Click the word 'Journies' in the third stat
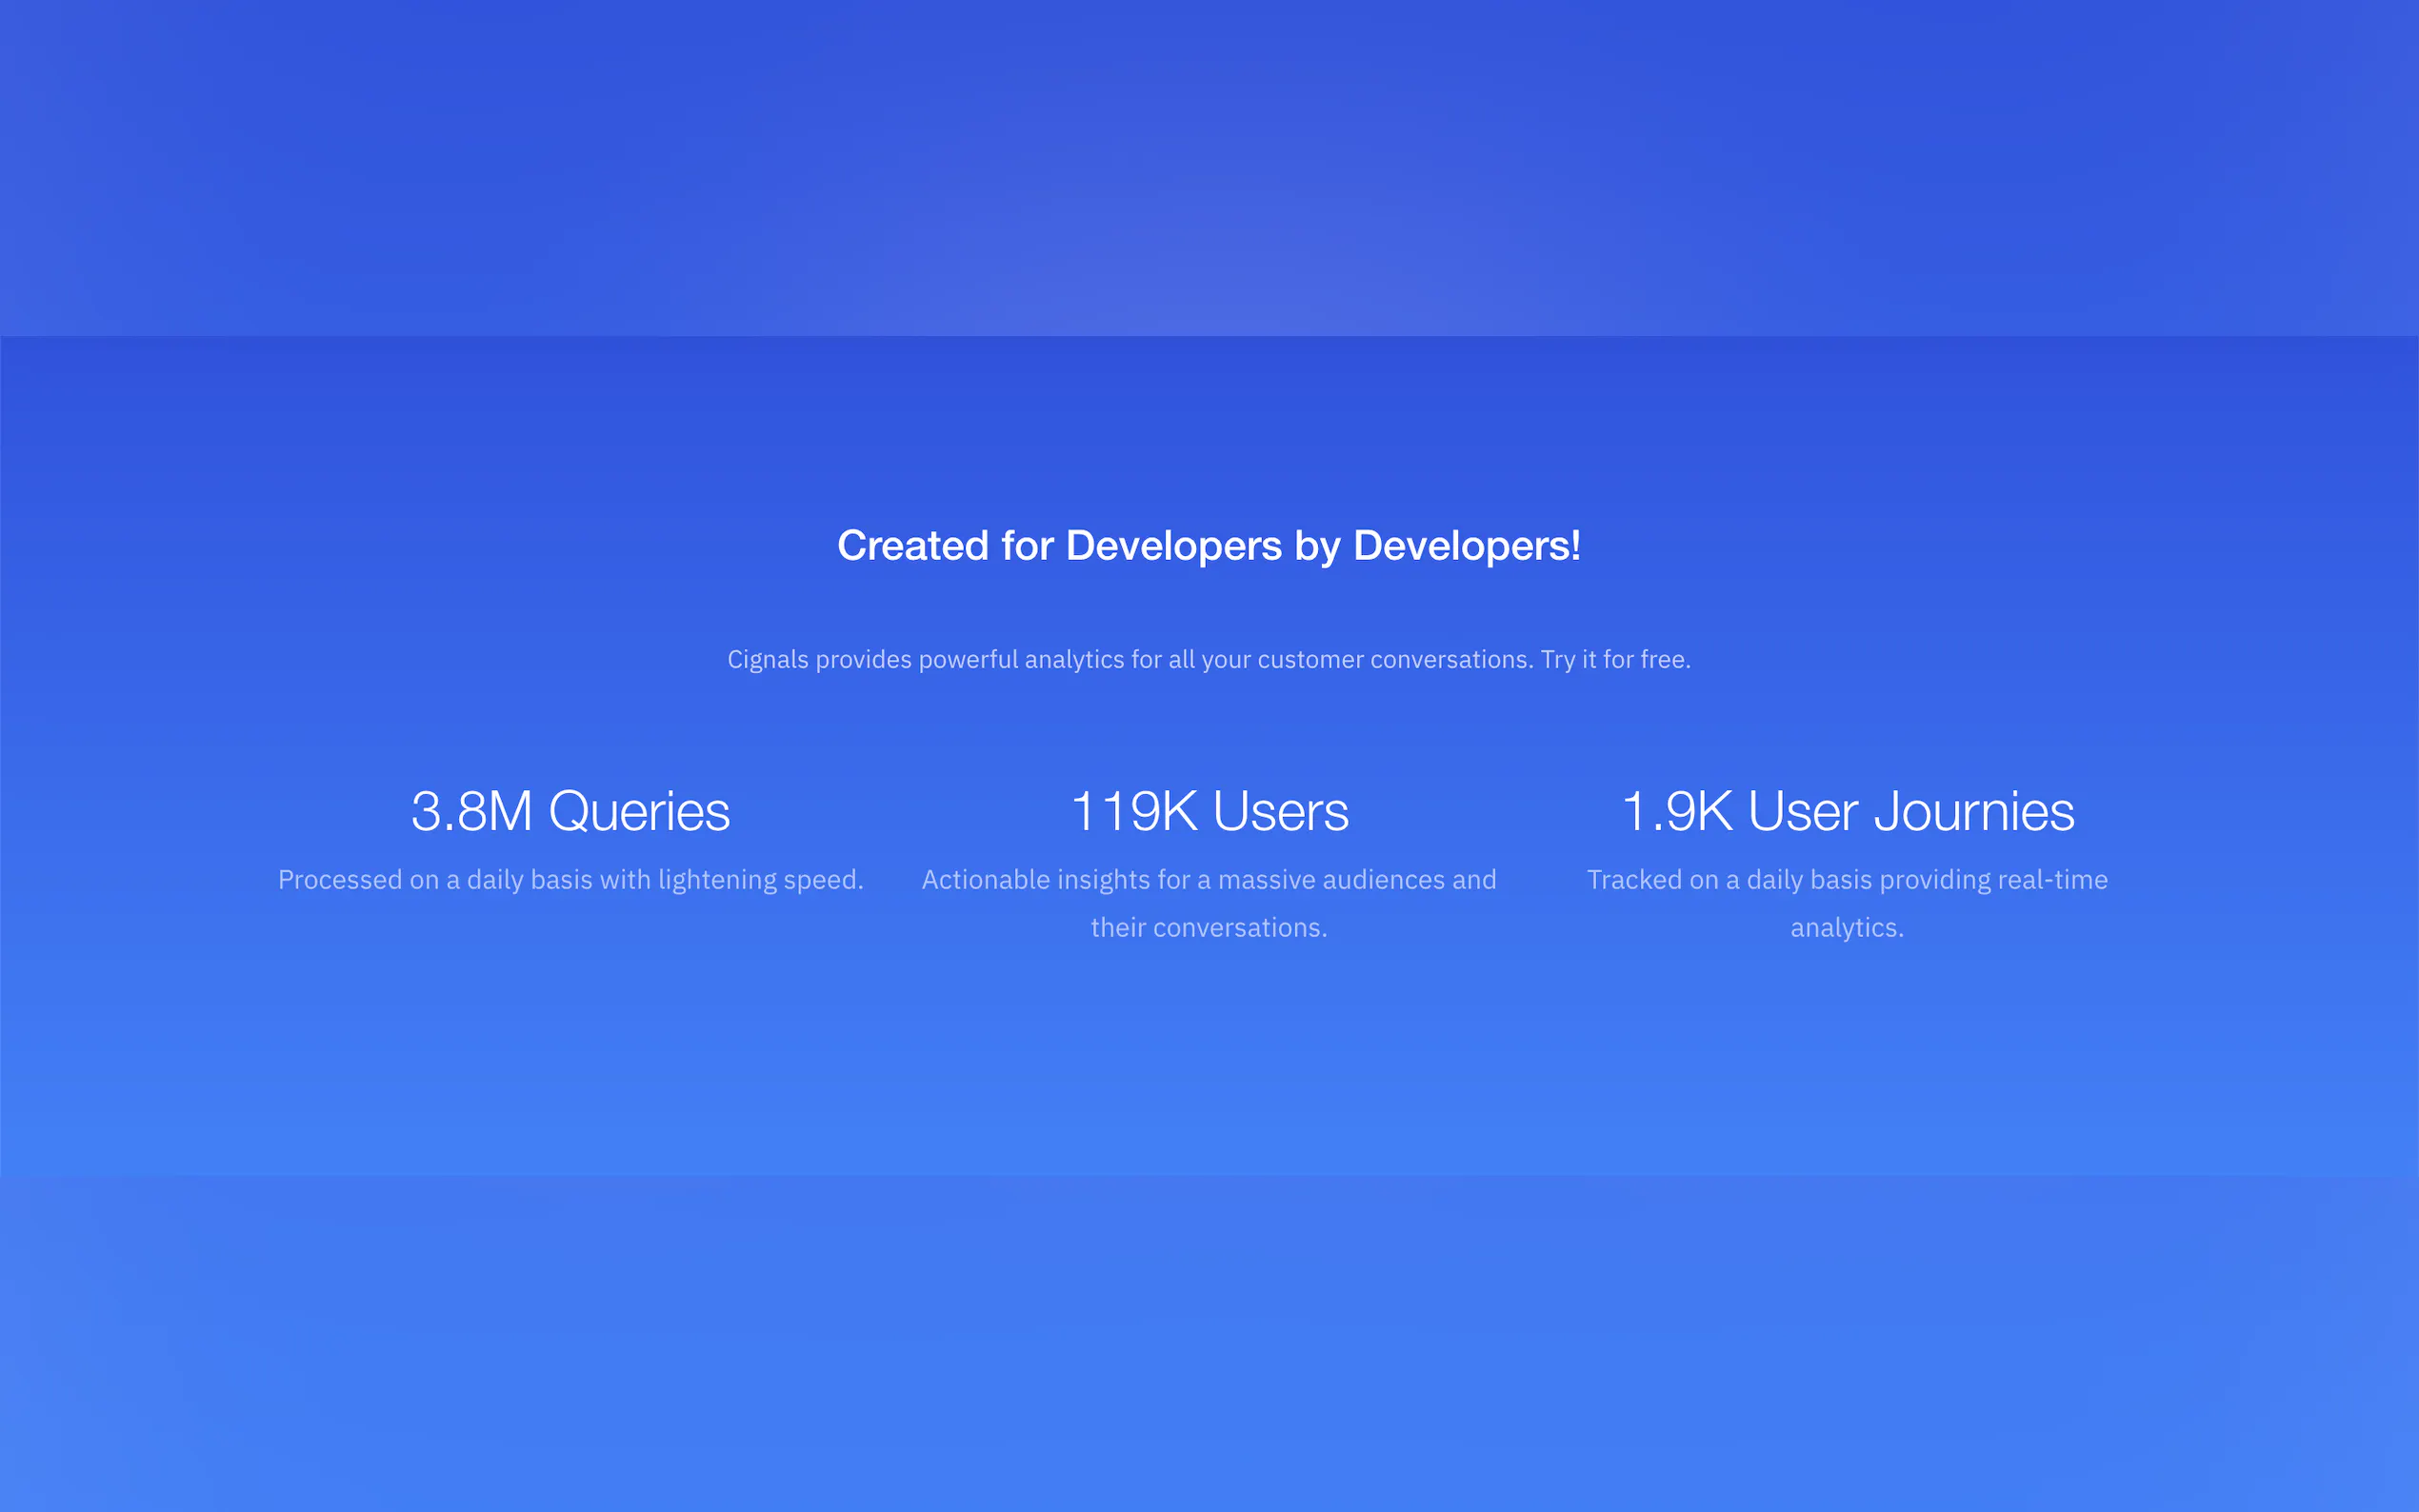The width and height of the screenshot is (2419, 1512). click(x=1973, y=811)
